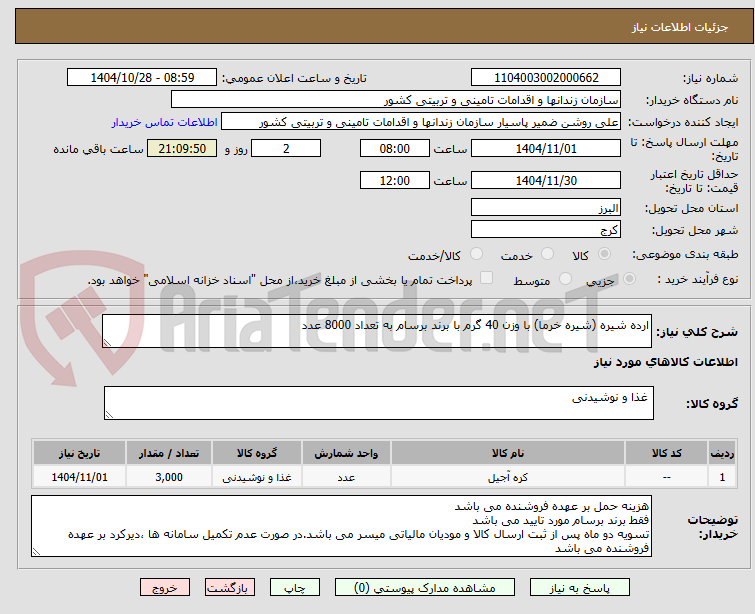The image size is (755, 614).
Task: Click the remaining time field 21:09:50
Action: (182, 148)
